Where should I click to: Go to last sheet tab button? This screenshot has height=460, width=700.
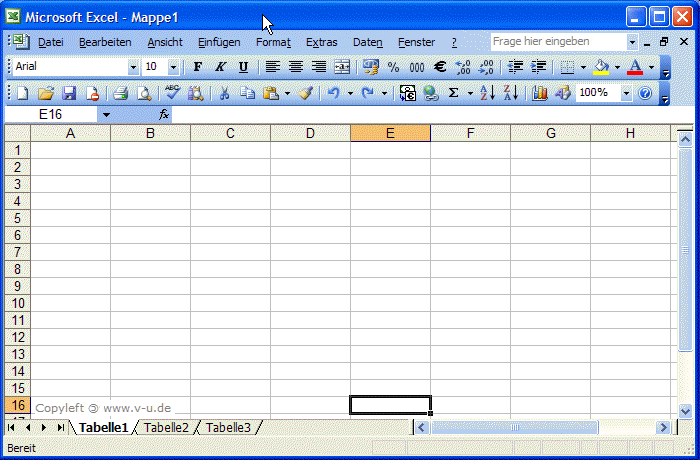[x=61, y=427]
